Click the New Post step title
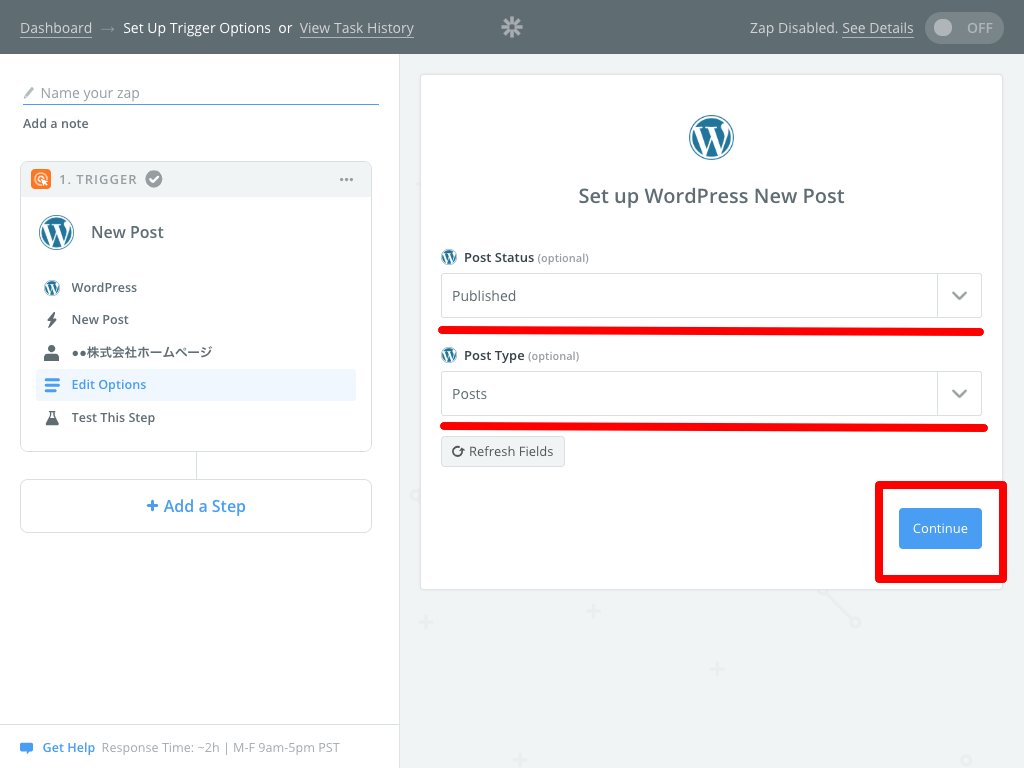Viewport: 1024px width, 768px height. click(x=127, y=232)
